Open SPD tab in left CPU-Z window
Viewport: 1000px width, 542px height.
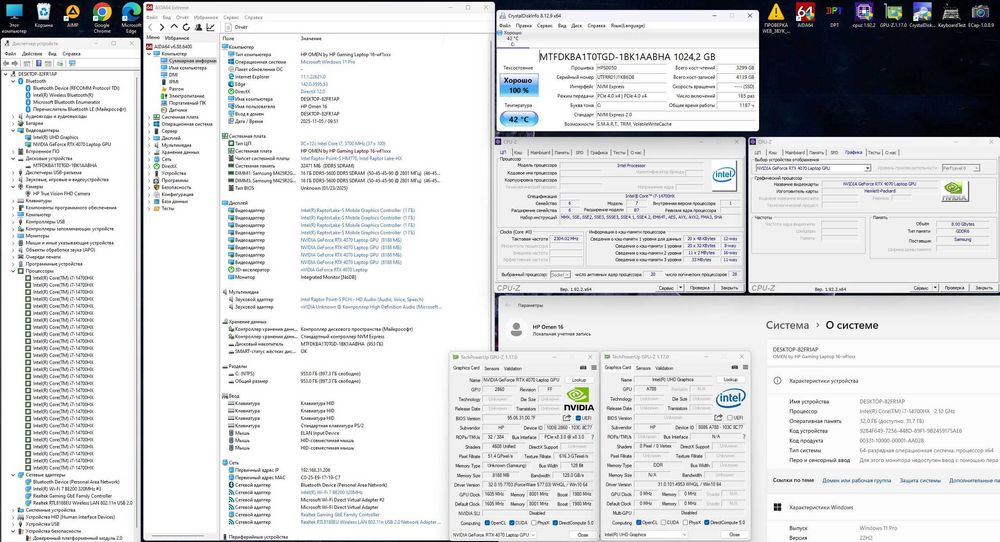coord(579,152)
